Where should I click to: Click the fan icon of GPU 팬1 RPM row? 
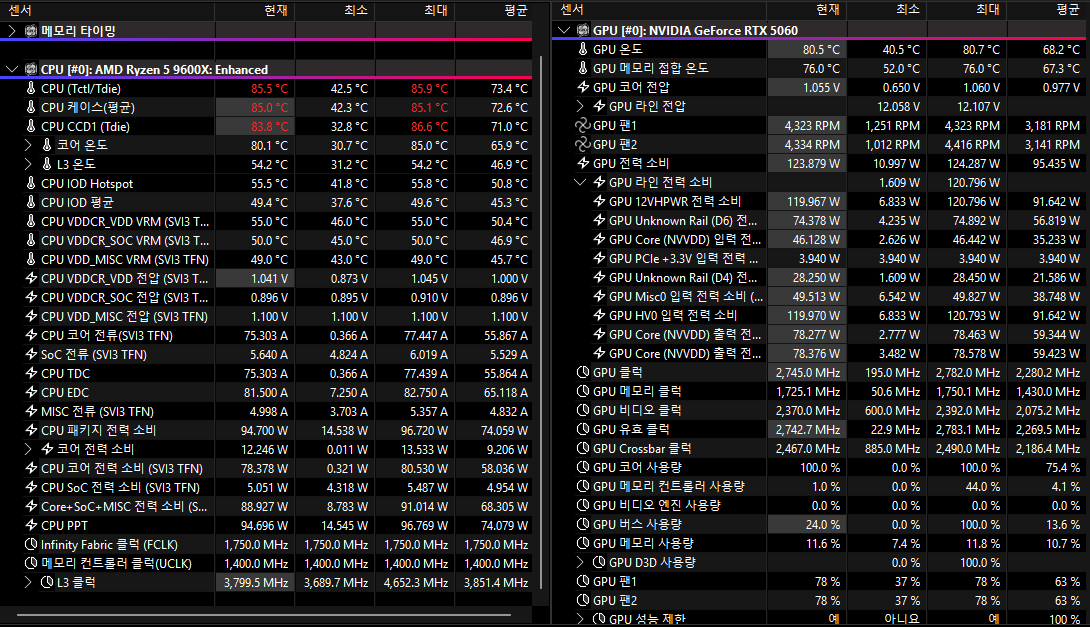583,125
